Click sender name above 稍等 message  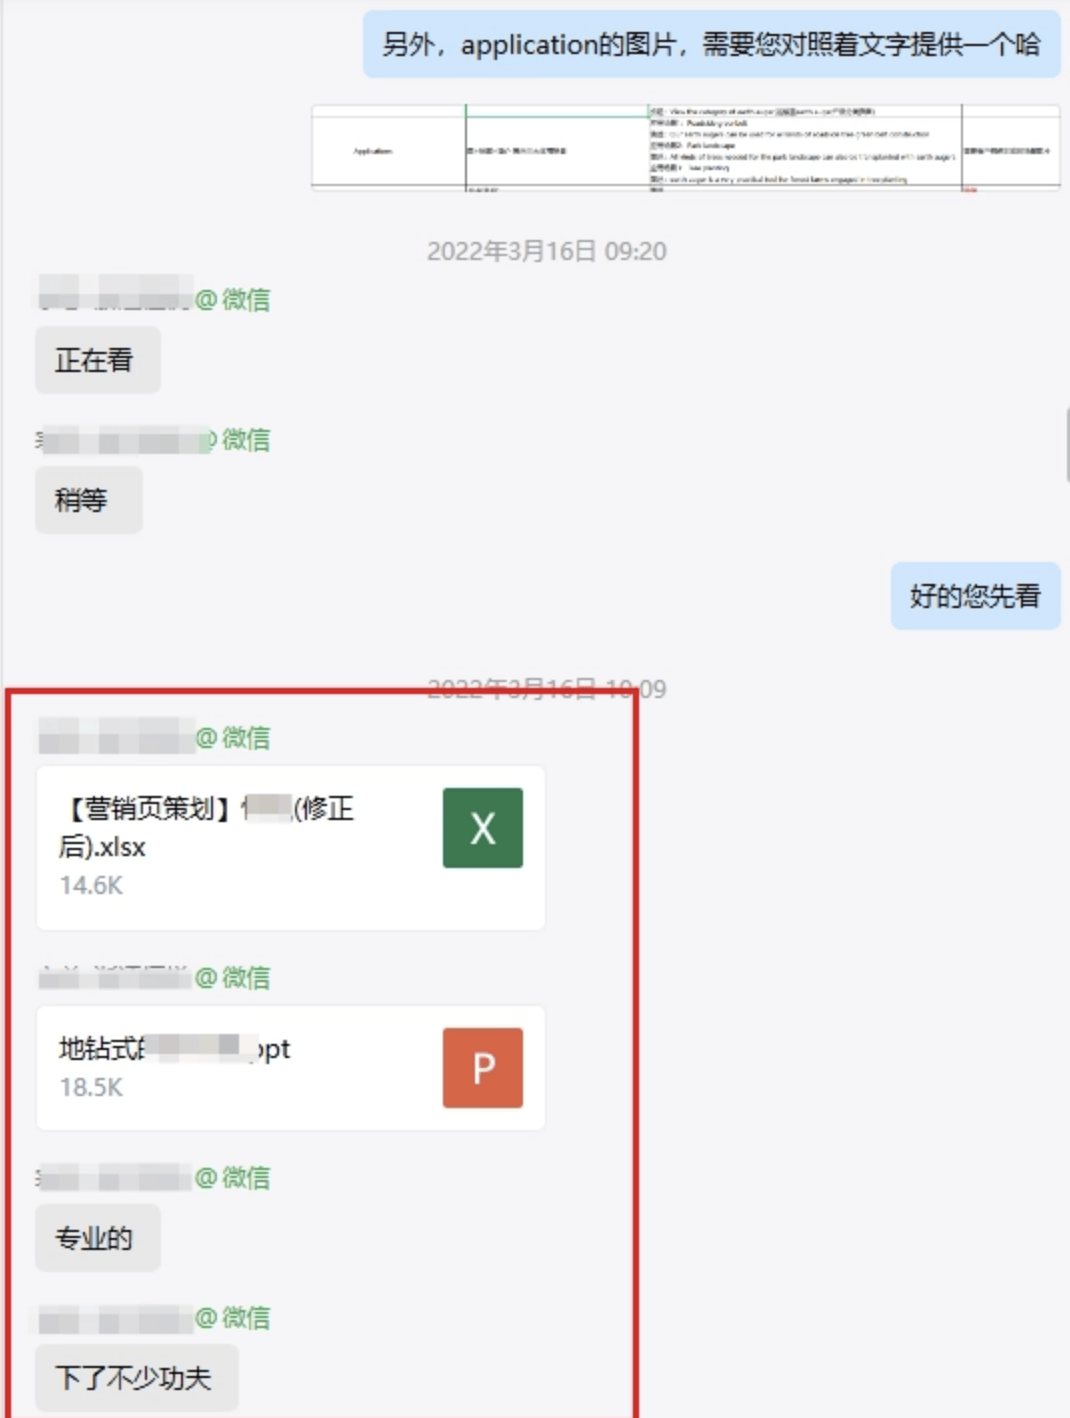[154, 439]
